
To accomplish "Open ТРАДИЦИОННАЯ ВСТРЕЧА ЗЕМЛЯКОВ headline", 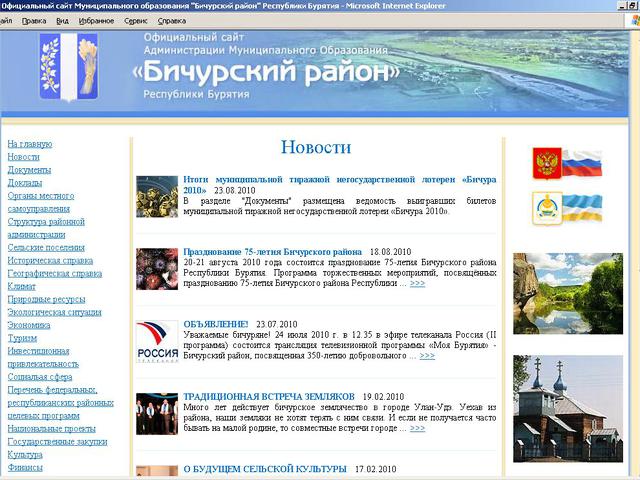I will click(x=269, y=396).
